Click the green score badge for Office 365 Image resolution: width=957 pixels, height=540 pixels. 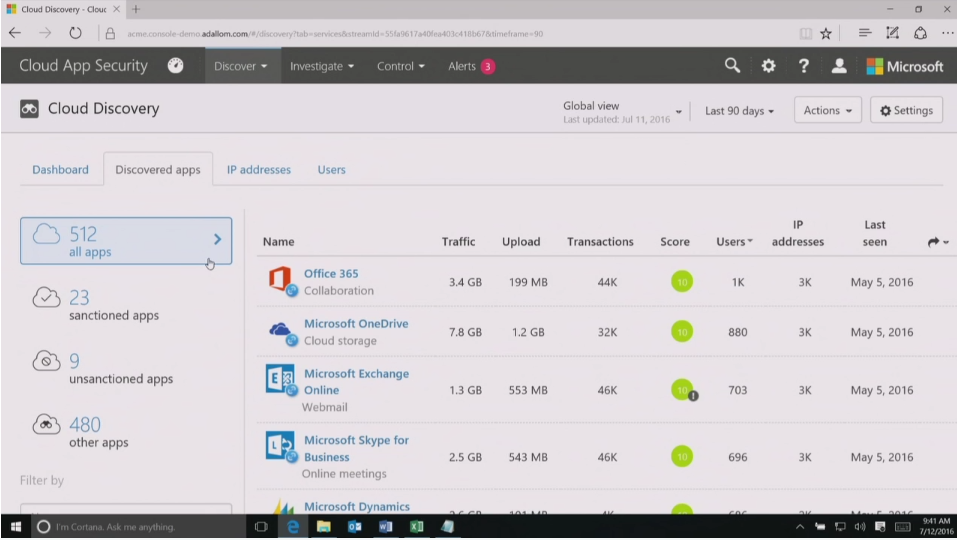tap(681, 282)
